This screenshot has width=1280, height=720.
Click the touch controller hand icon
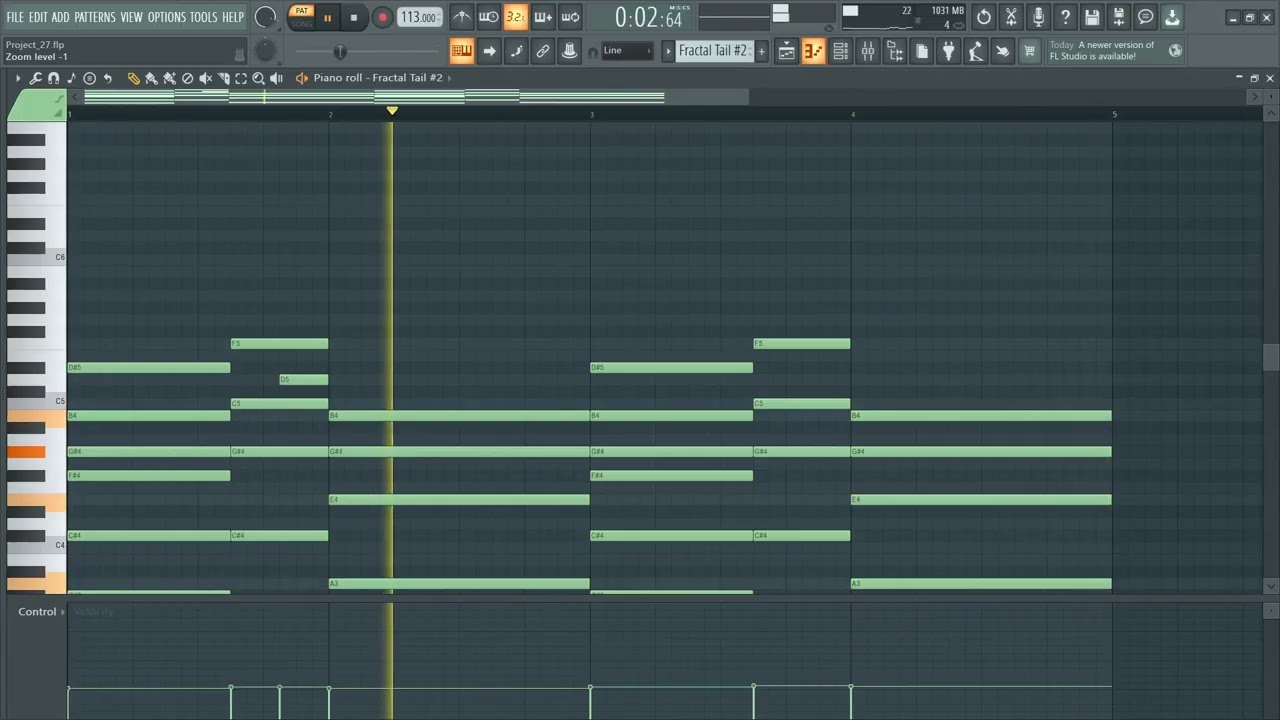click(x=1002, y=51)
